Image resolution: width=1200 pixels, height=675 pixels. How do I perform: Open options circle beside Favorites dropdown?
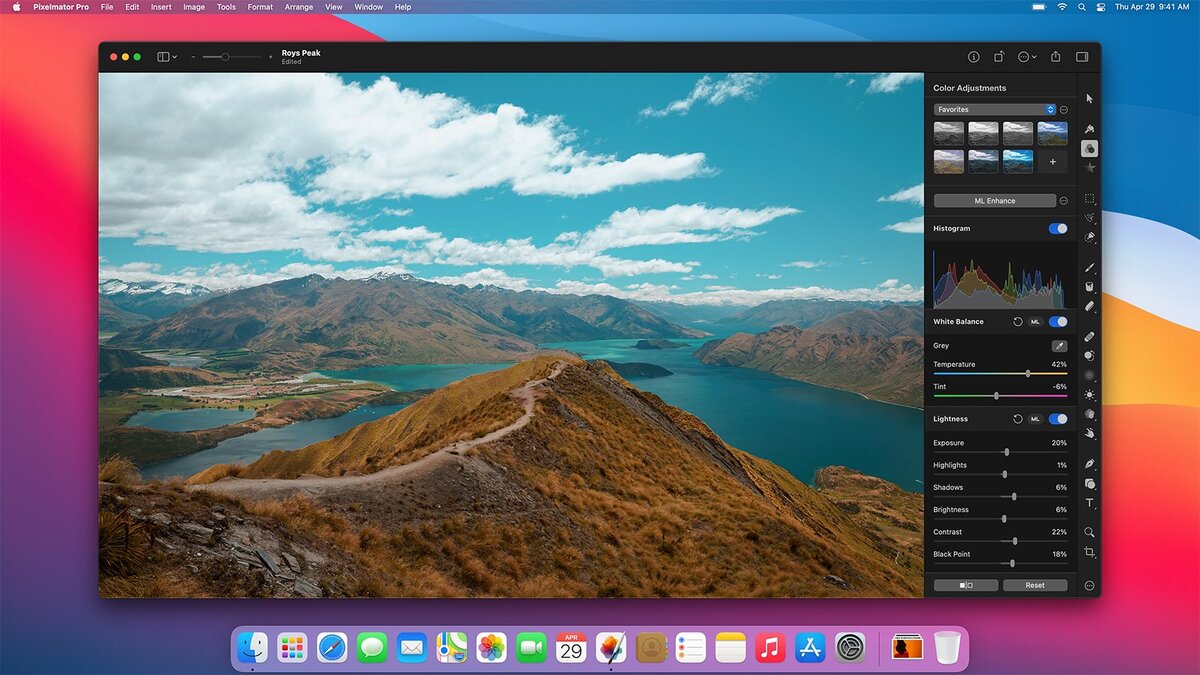tap(1064, 109)
